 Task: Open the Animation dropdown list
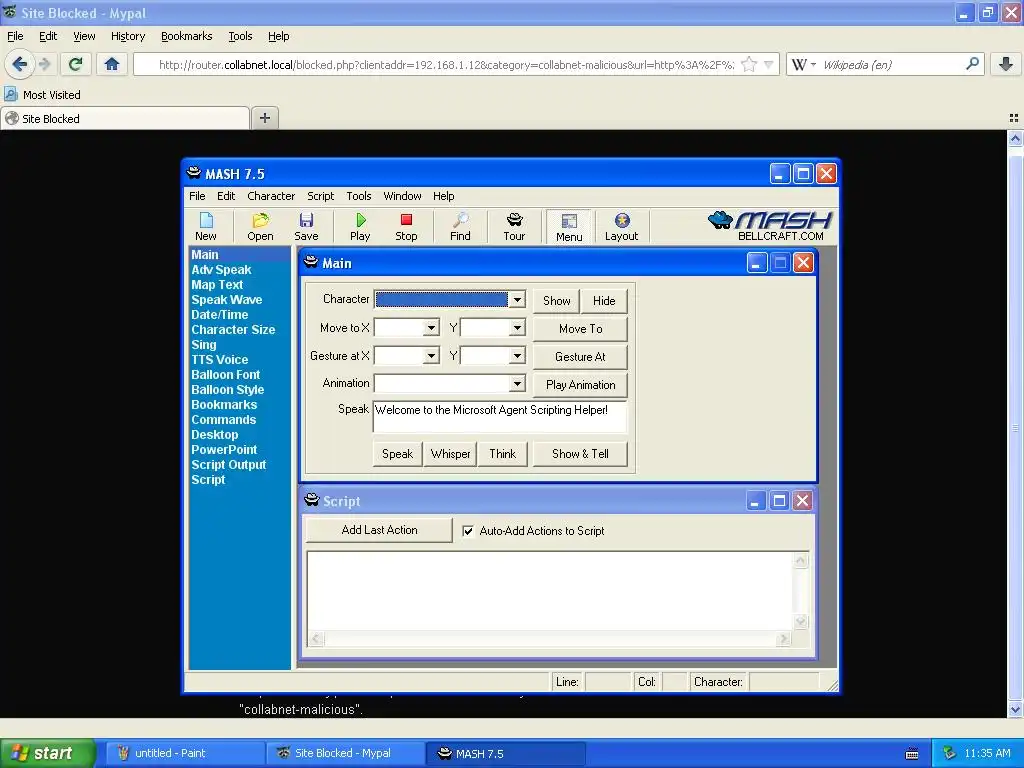tap(517, 383)
